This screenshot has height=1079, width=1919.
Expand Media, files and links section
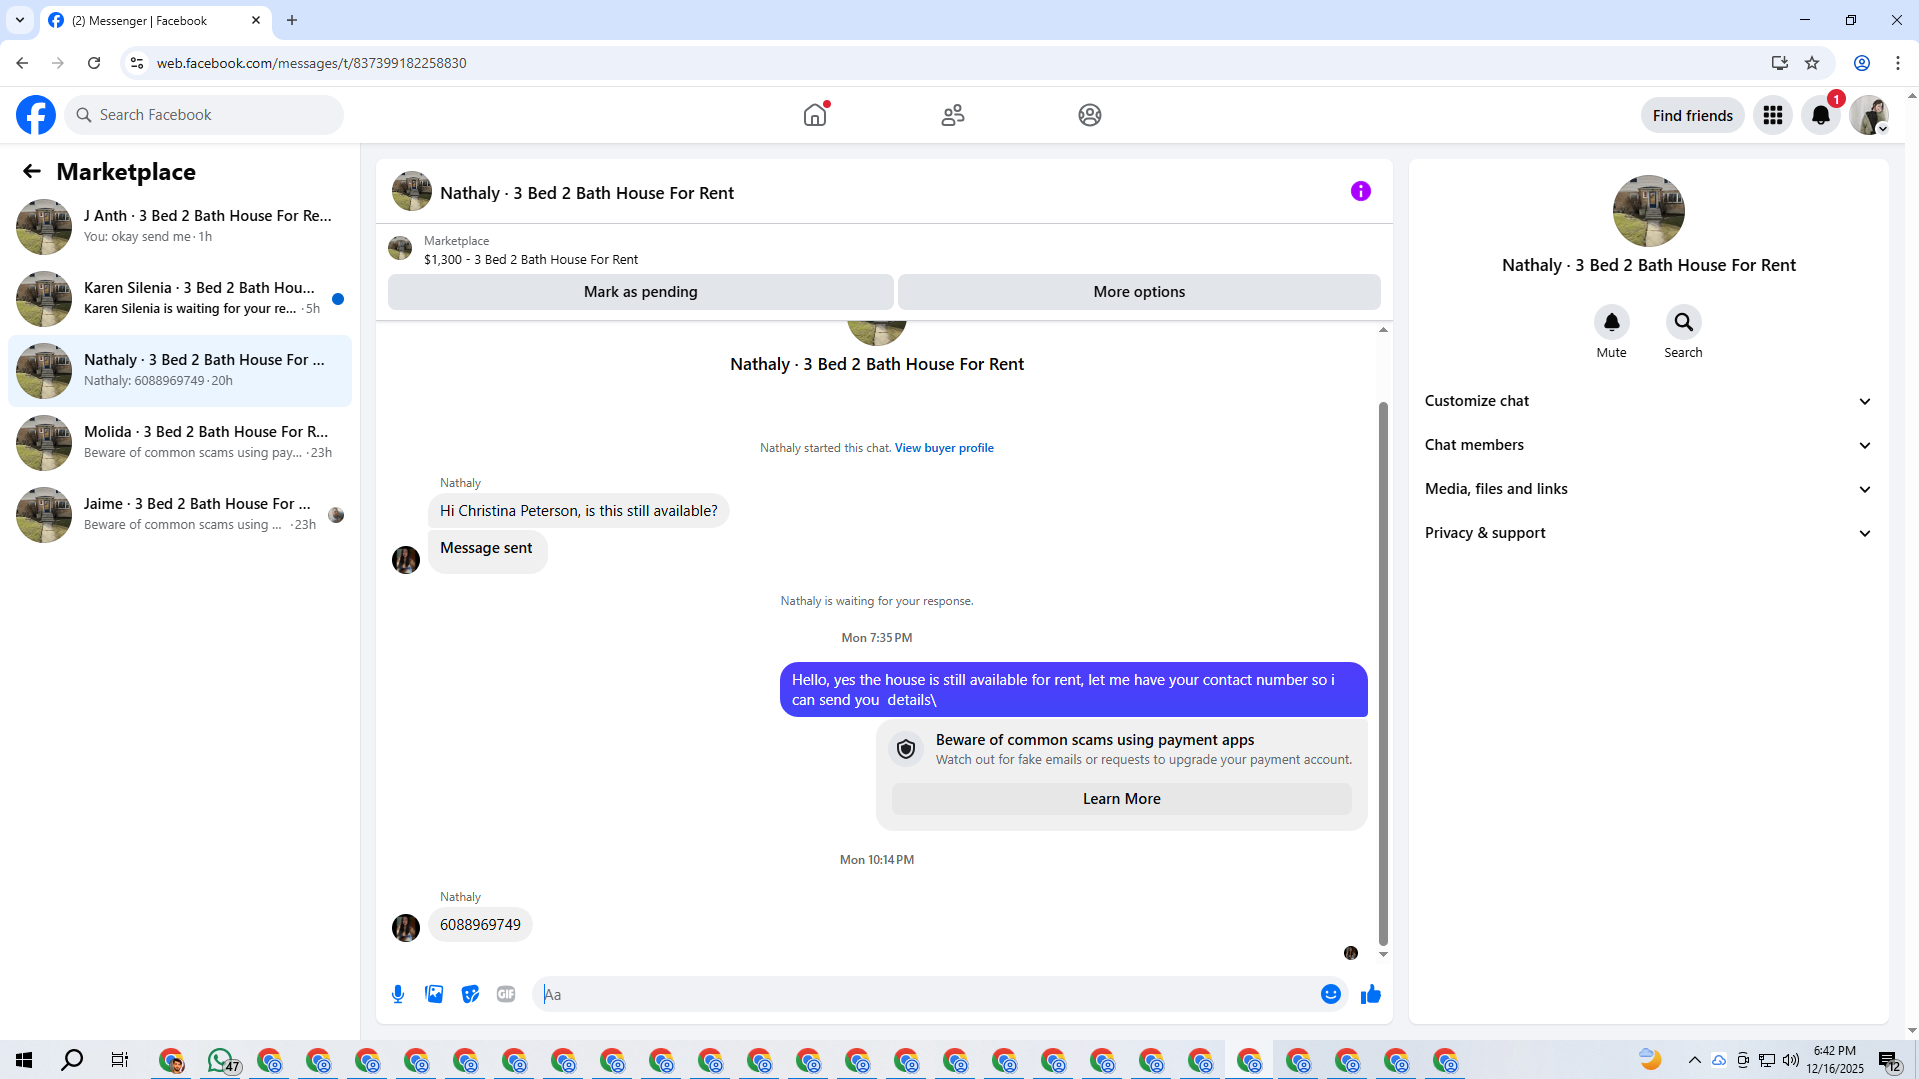point(1649,489)
